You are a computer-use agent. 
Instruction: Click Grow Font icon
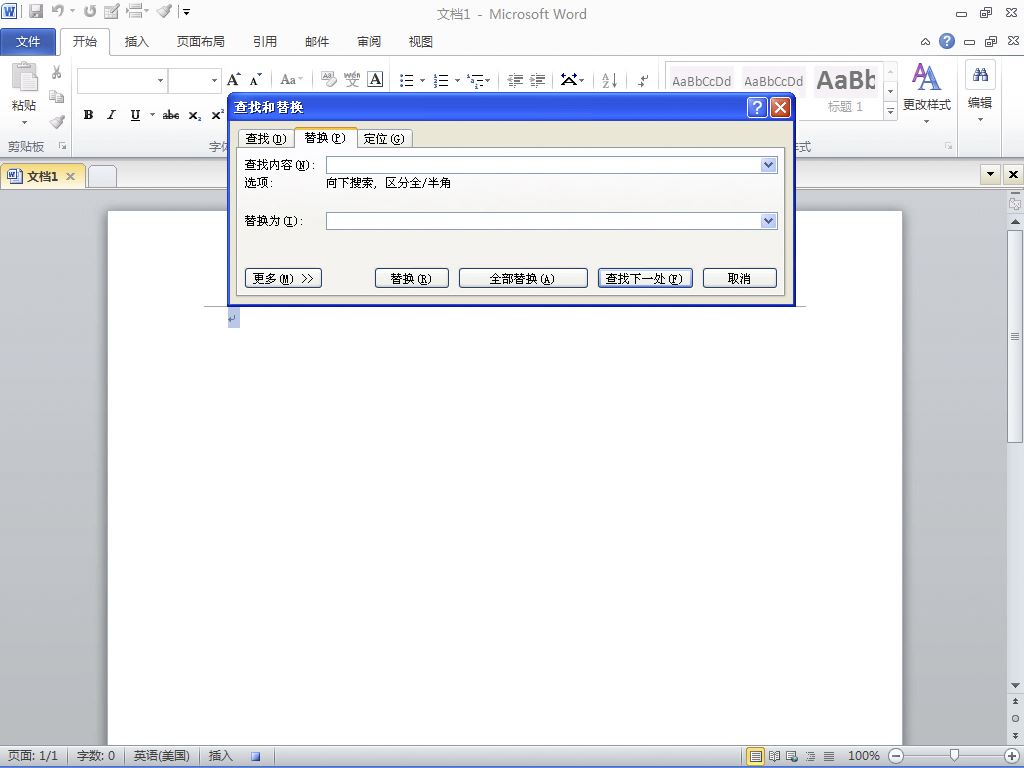(x=234, y=80)
